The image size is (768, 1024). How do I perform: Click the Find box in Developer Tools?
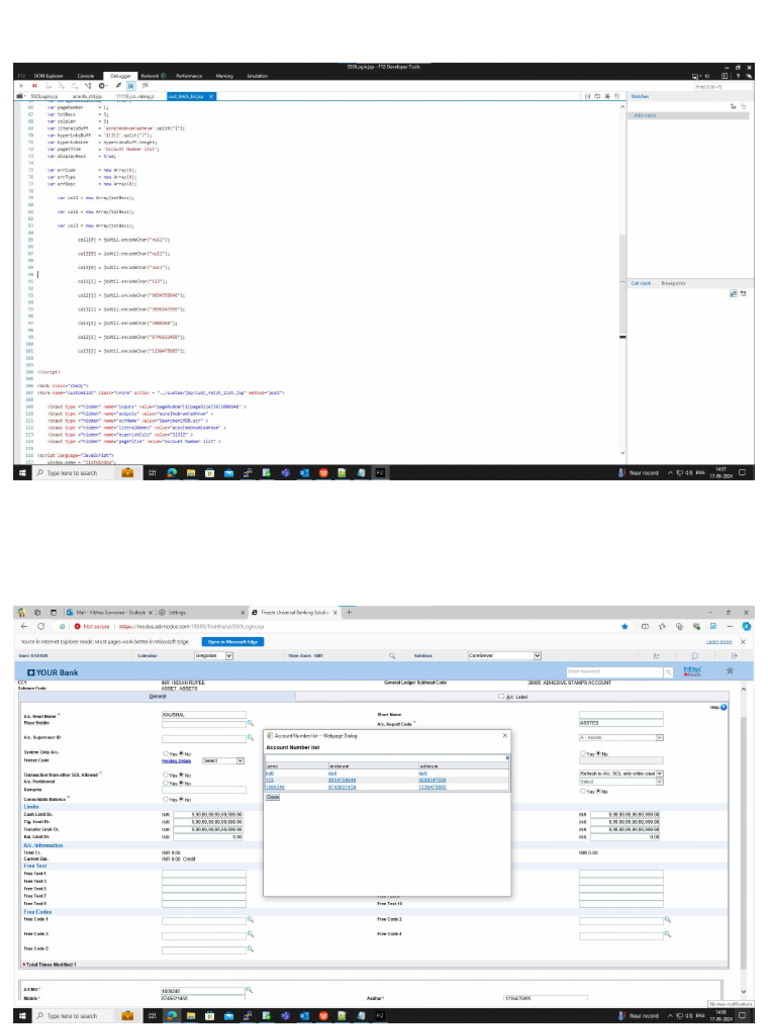click(x=721, y=86)
